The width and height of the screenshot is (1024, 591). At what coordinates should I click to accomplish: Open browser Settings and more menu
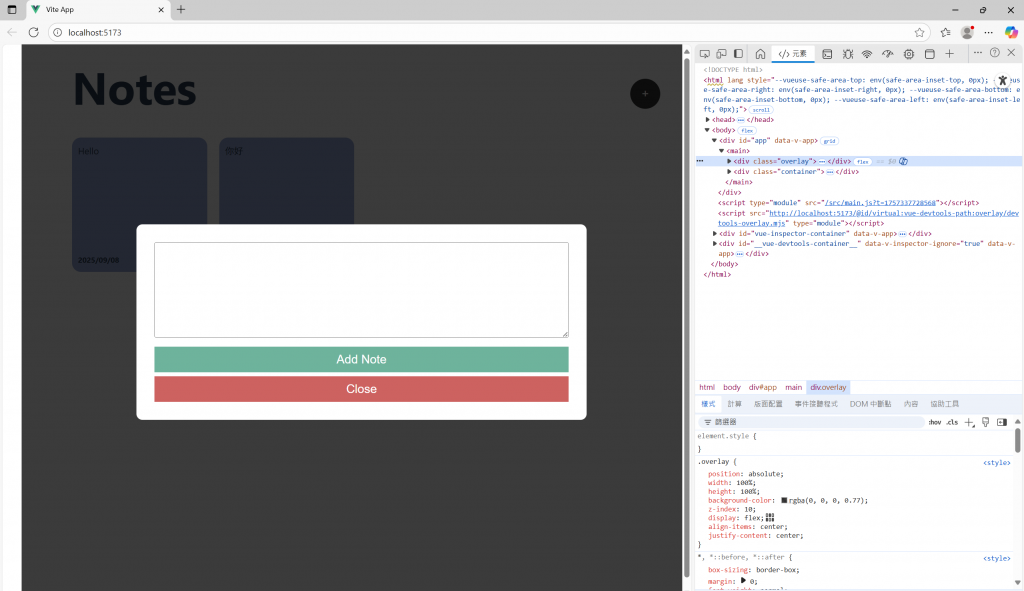tap(989, 33)
